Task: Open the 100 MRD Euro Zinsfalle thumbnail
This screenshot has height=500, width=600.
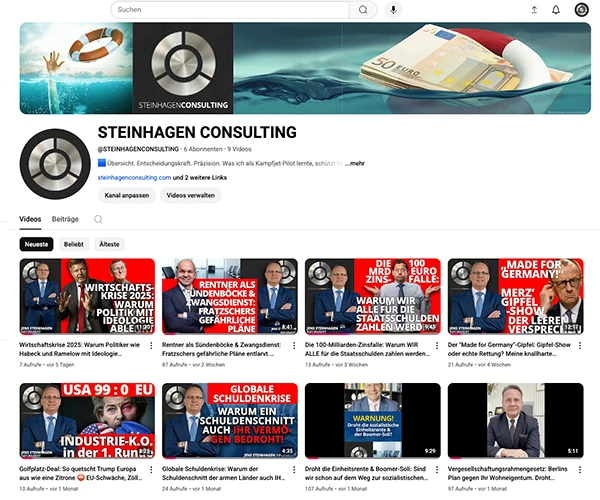Action: point(373,296)
